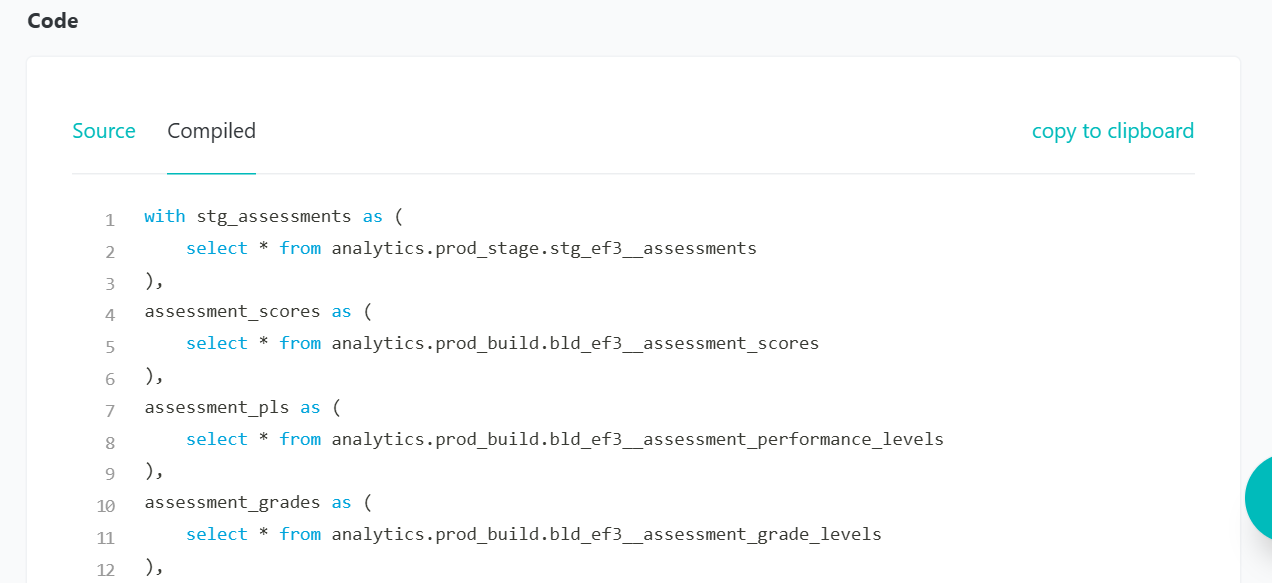The image size is (1272, 583).
Task: Click the assessment_scores CTE name
Action: pos(232,311)
